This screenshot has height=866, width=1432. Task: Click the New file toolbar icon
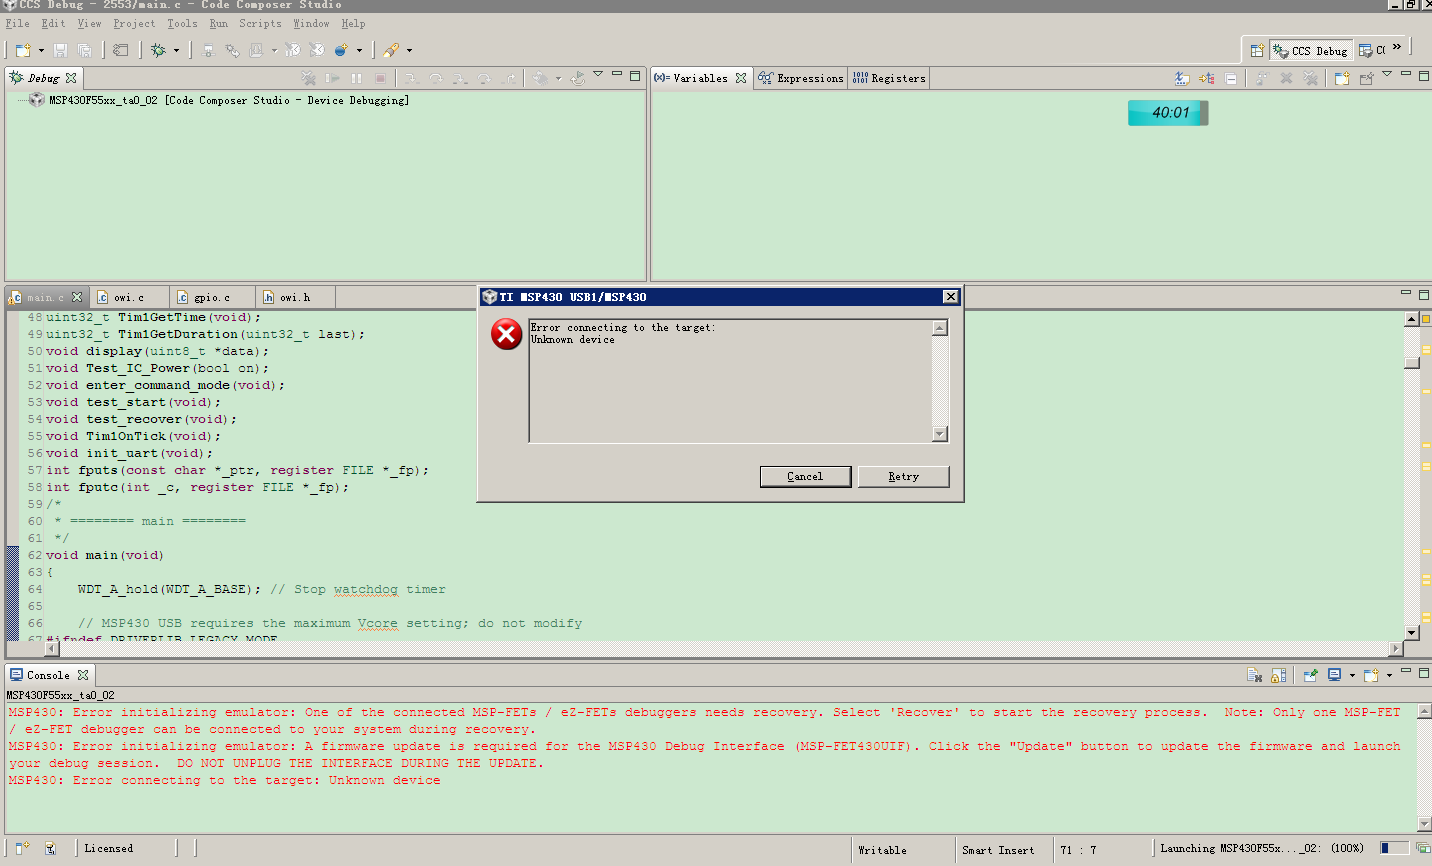click(23, 50)
